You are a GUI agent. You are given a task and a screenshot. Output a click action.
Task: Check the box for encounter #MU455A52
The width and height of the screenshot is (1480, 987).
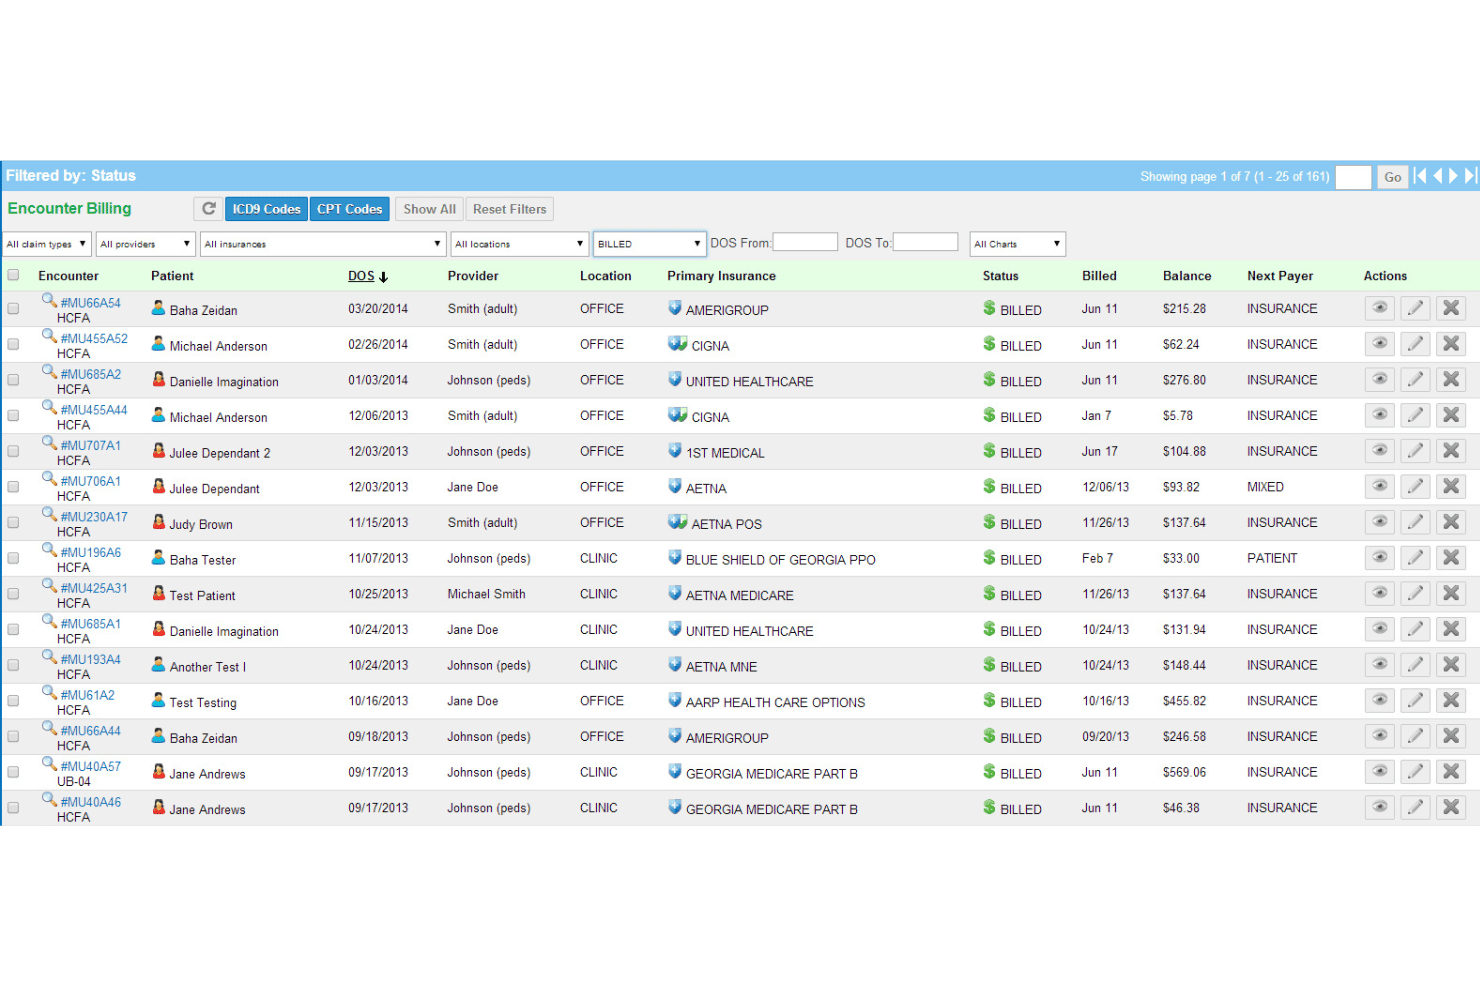(13, 344)
